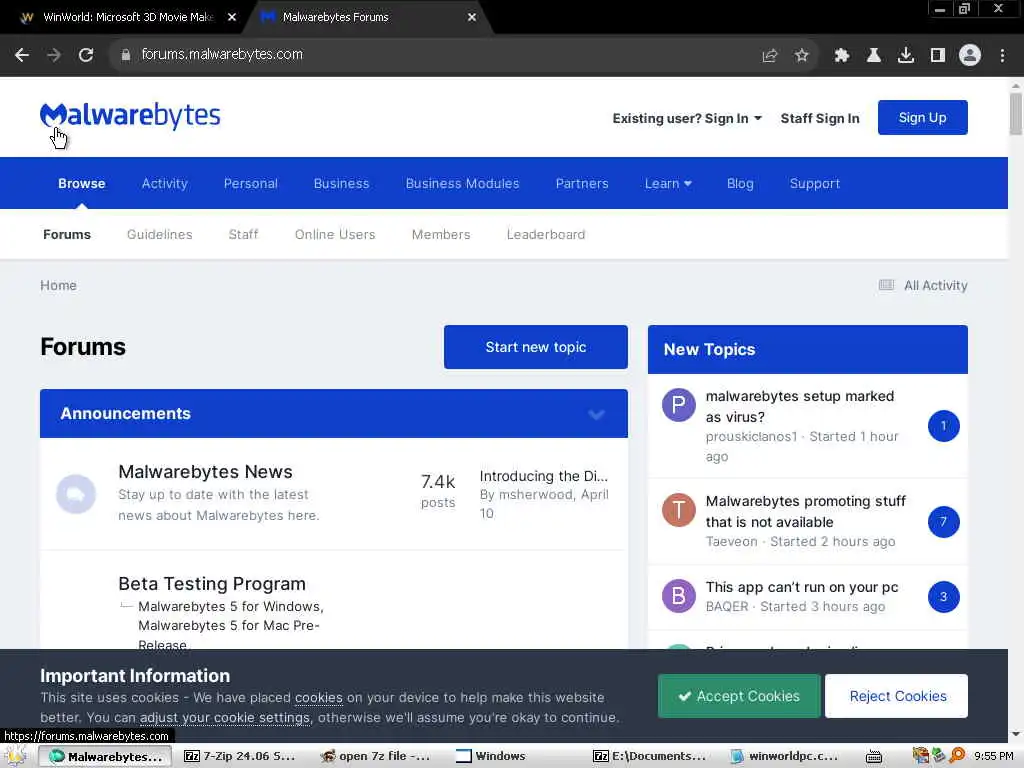Open the Beta Testing Program forum
The image size is (1024, 768).
(x=212, y=584)
